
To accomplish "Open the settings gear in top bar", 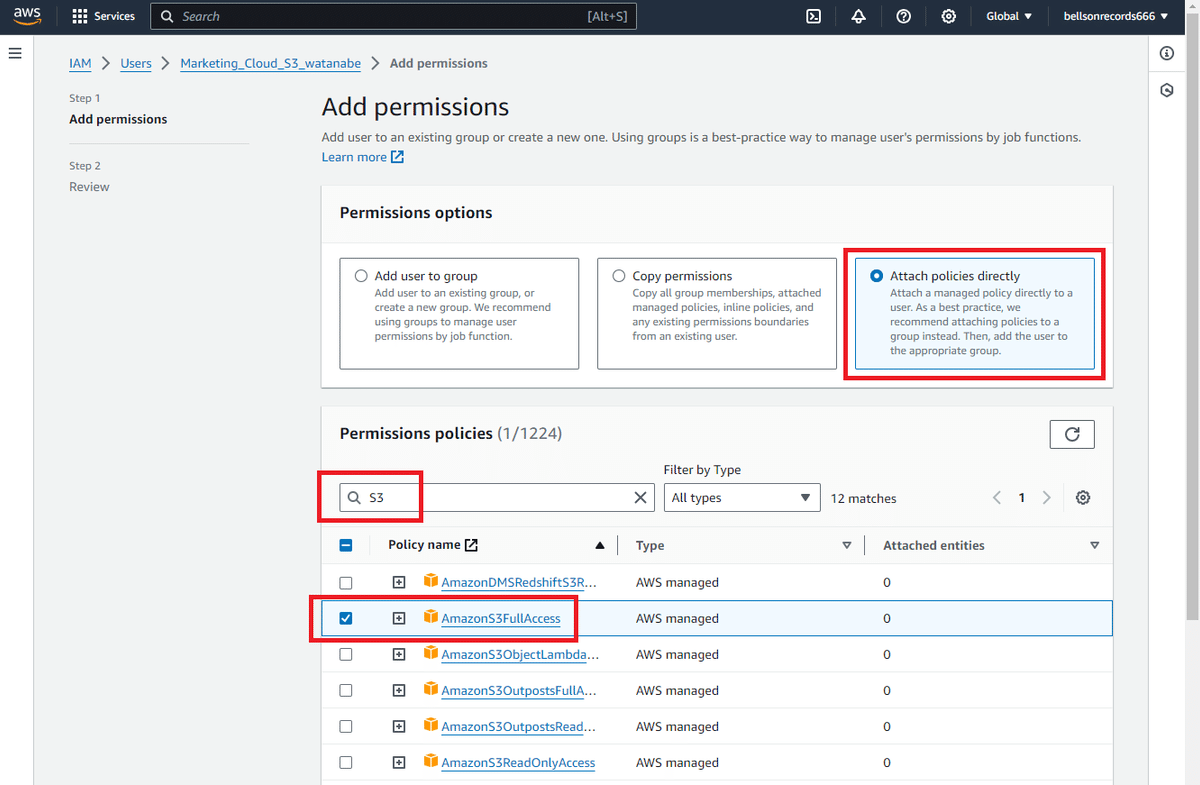I will [x=949, y=16].
